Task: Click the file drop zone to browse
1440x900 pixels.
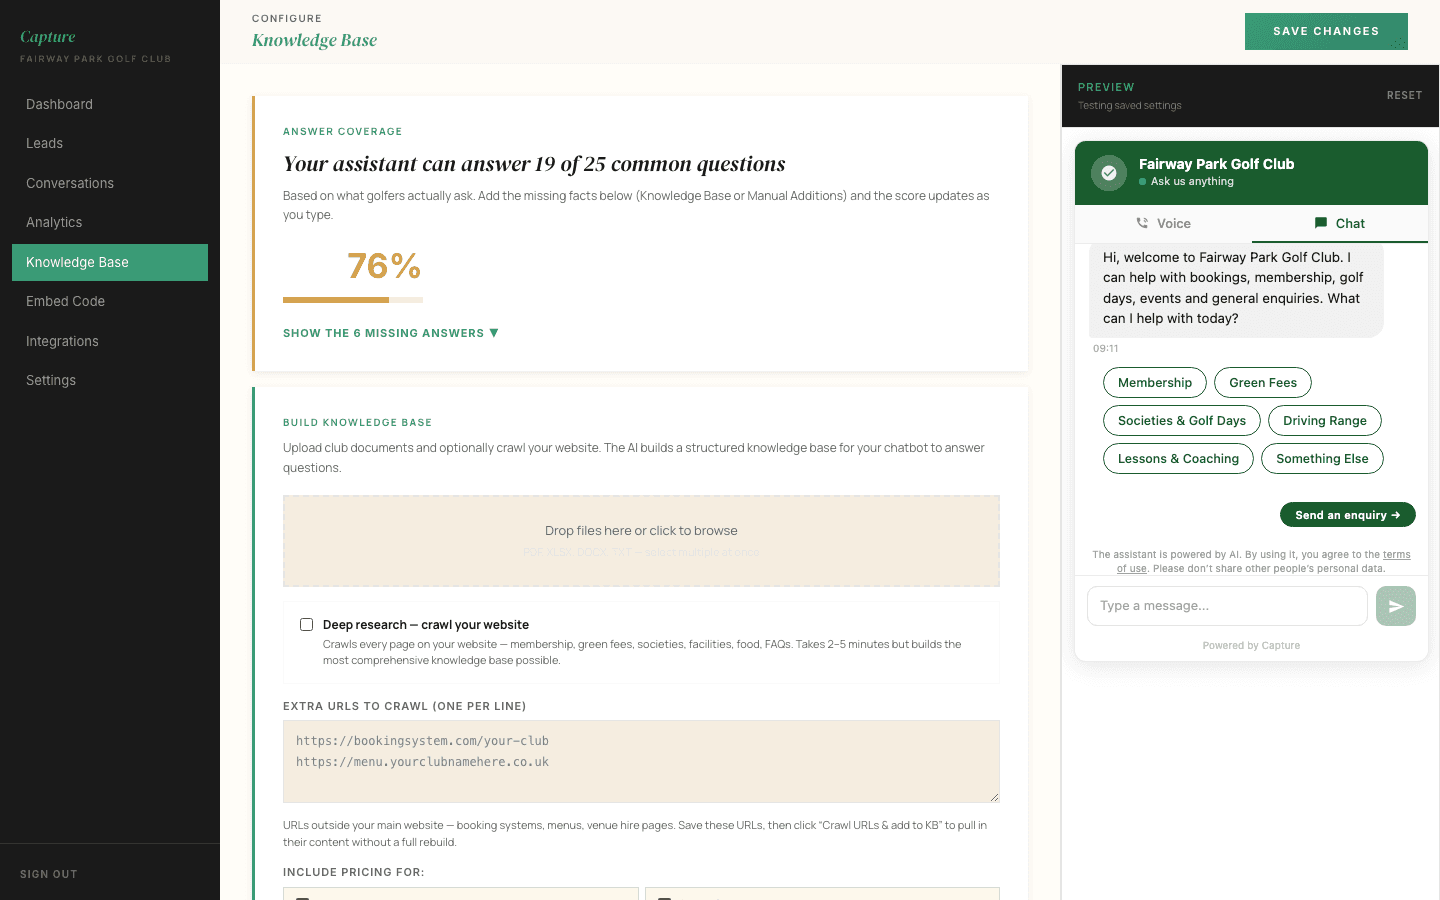Action: 641,541
